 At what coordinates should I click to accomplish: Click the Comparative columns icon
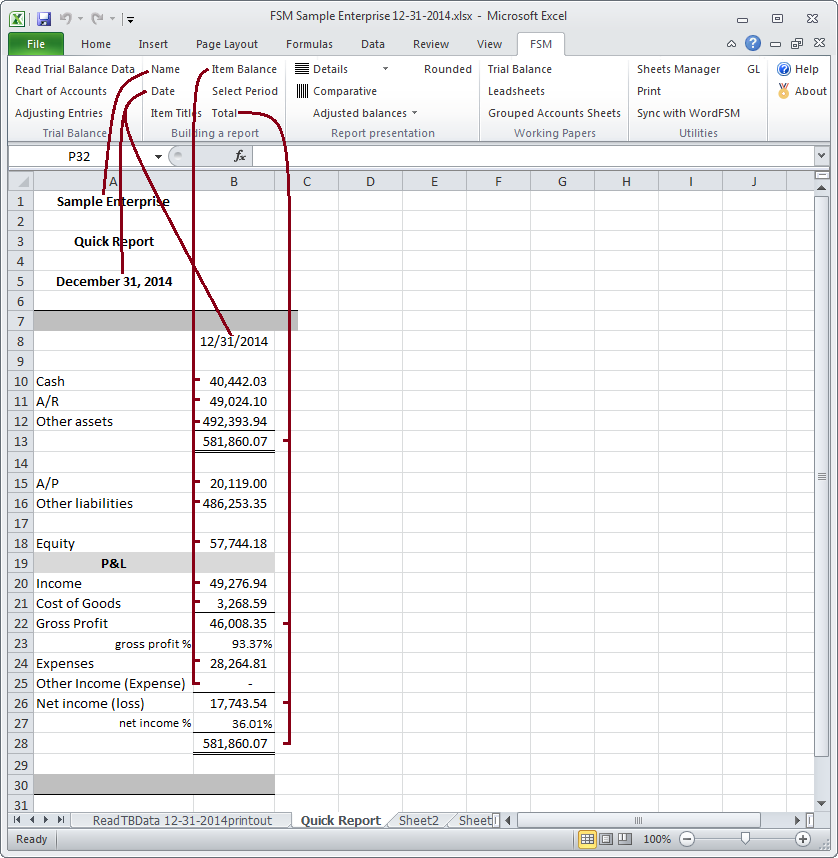point(301,91)
